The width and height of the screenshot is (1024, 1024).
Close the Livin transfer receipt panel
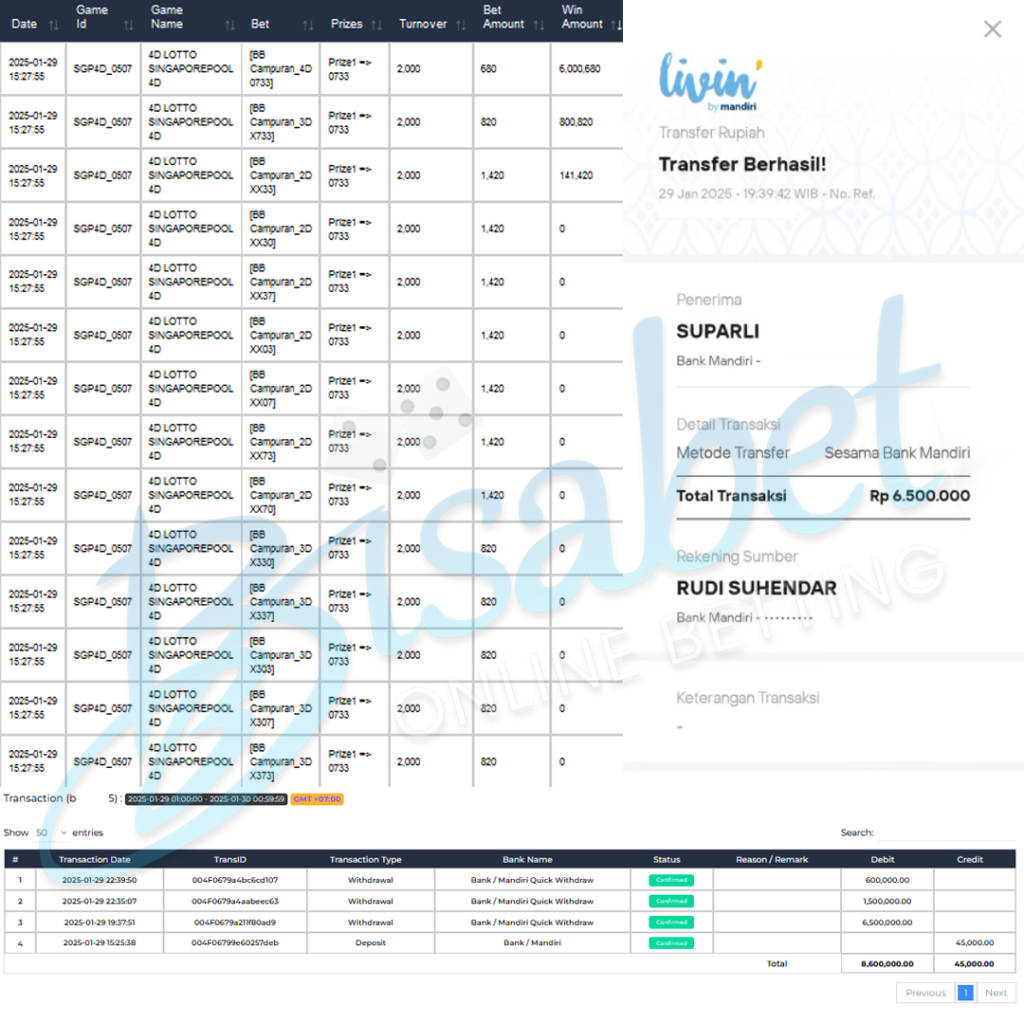tap(992, 29)
